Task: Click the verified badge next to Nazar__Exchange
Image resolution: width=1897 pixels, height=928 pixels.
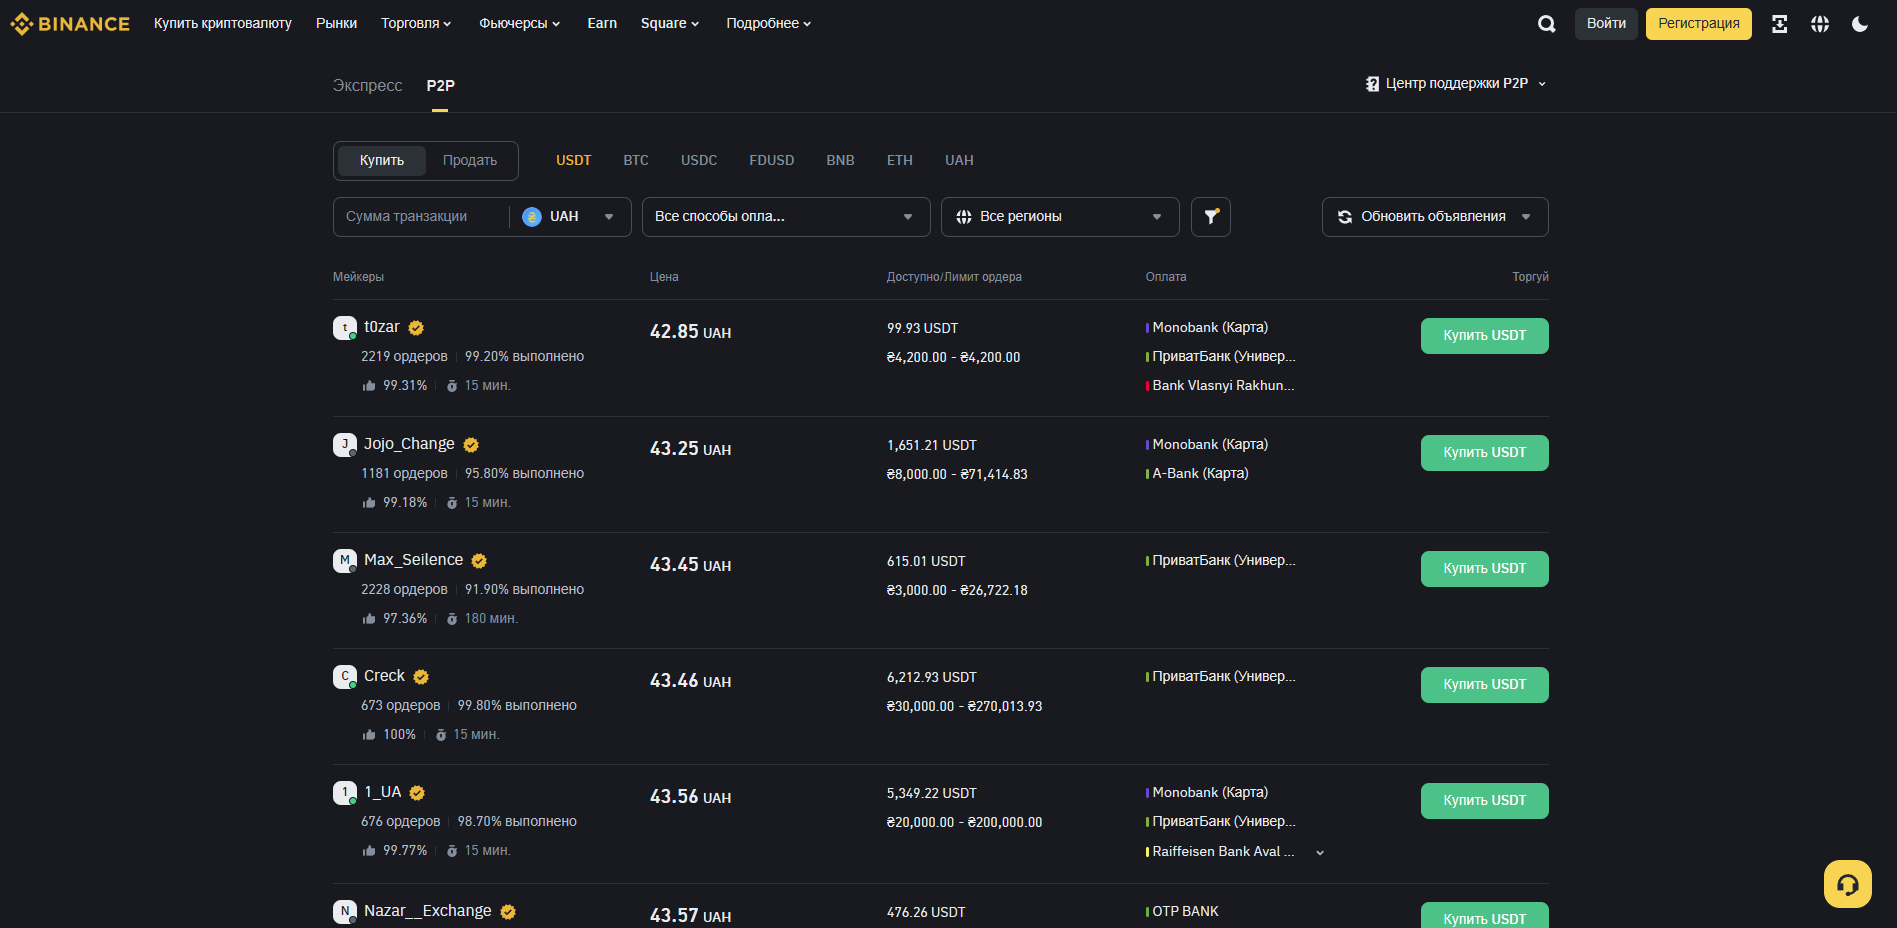Action: (508, 911)
